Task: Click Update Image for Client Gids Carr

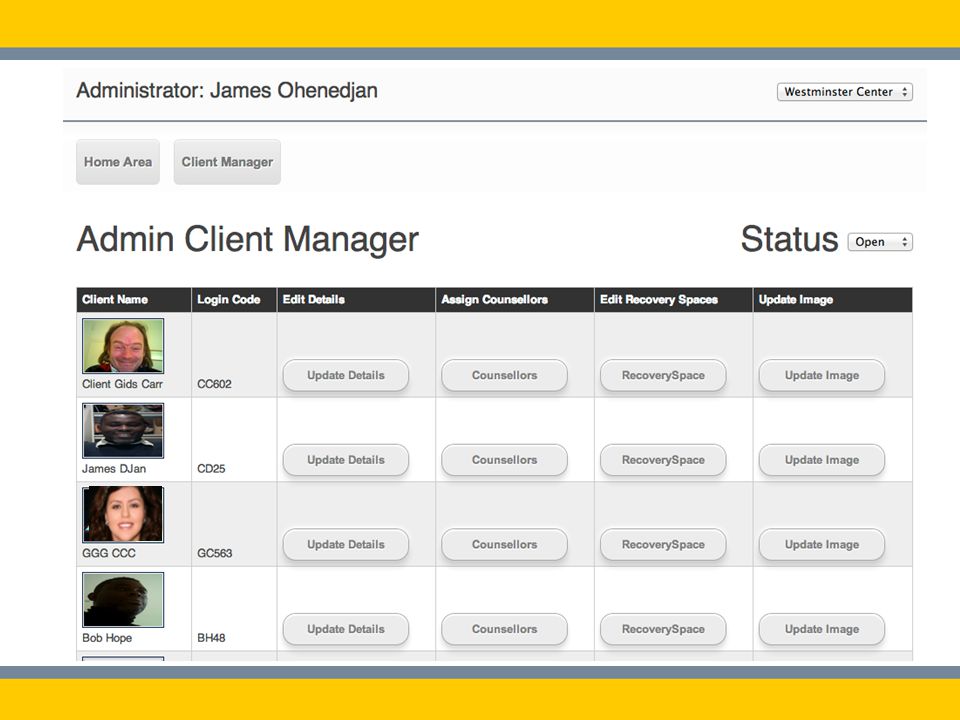Action: tap(822, 375)
